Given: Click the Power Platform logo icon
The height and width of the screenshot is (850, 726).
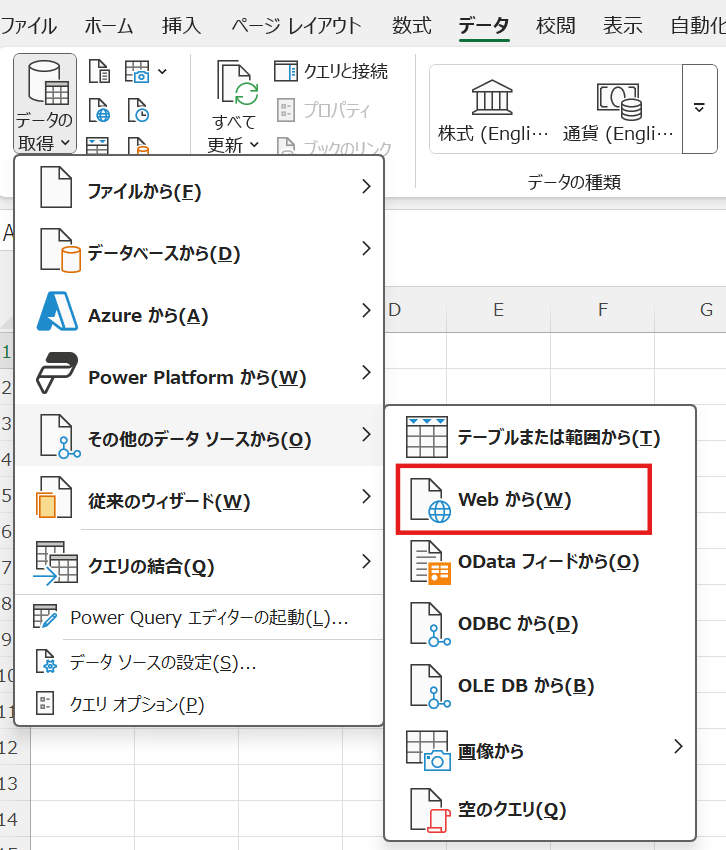Looking at the screenshot, I should coord(57,373).
